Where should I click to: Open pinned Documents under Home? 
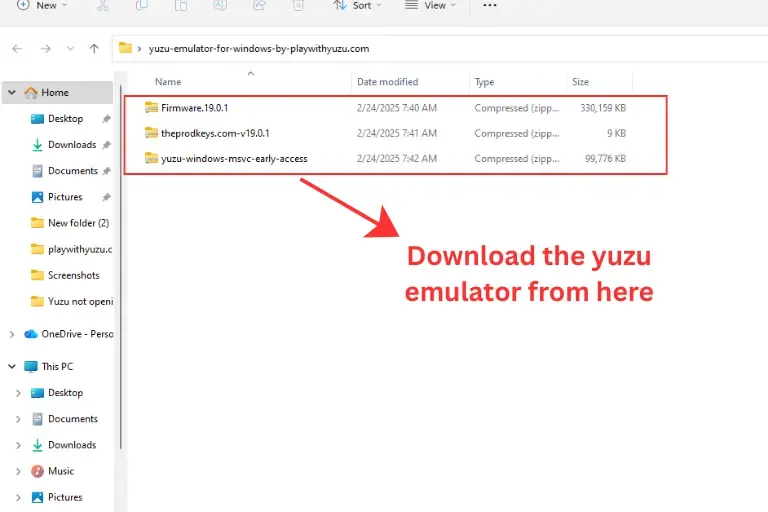(72, 171)
